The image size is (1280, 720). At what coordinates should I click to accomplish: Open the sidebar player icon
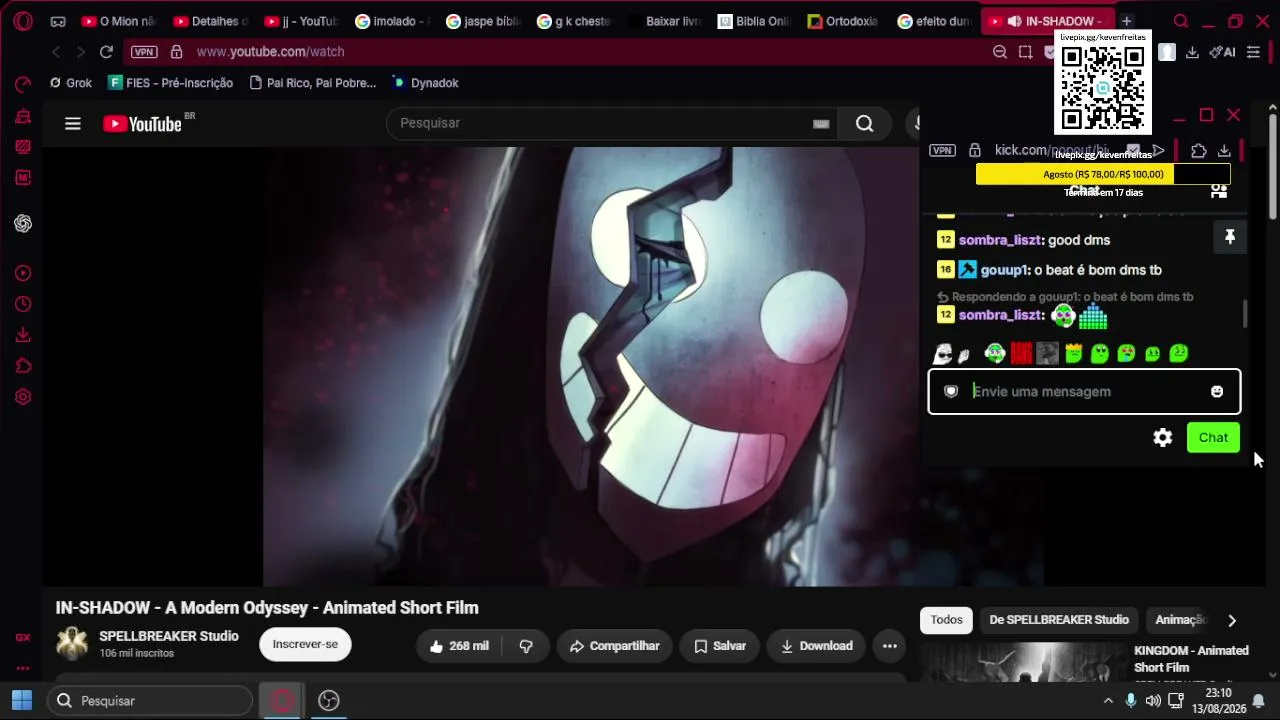[23, 273]
